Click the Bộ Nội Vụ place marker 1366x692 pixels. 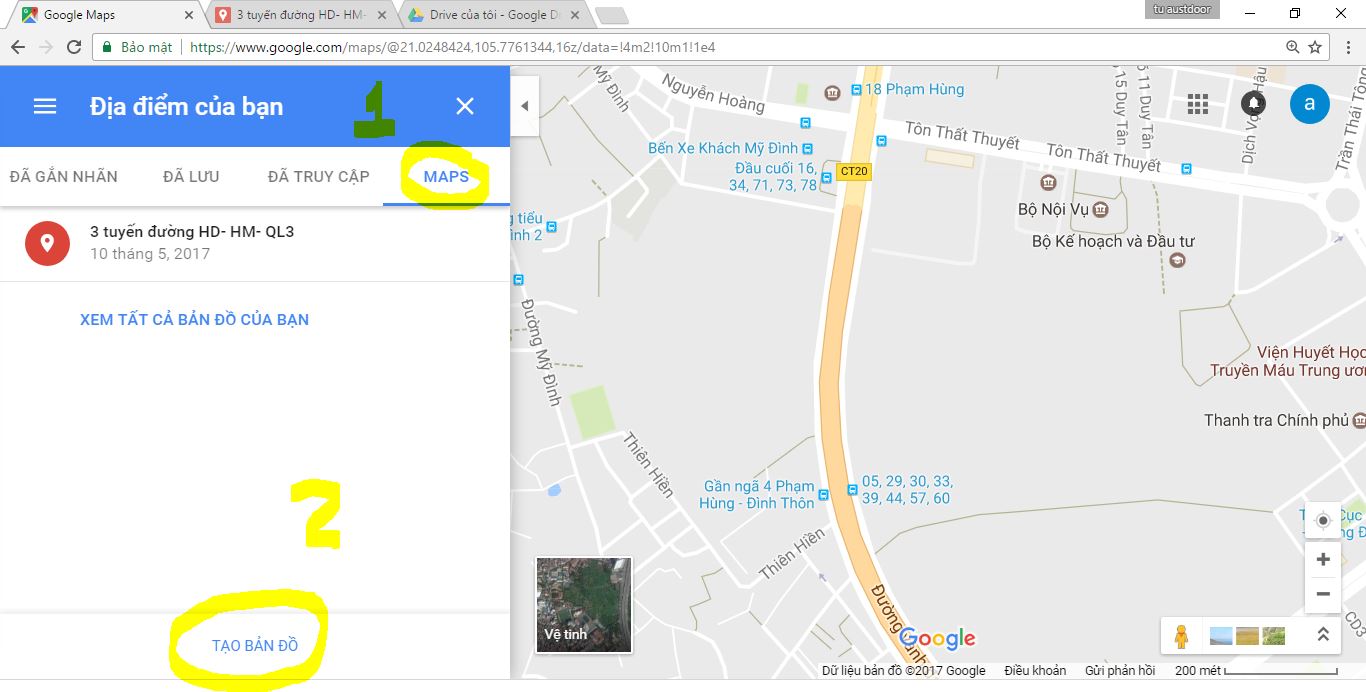pyautogui.click(x=1101, y=209)
